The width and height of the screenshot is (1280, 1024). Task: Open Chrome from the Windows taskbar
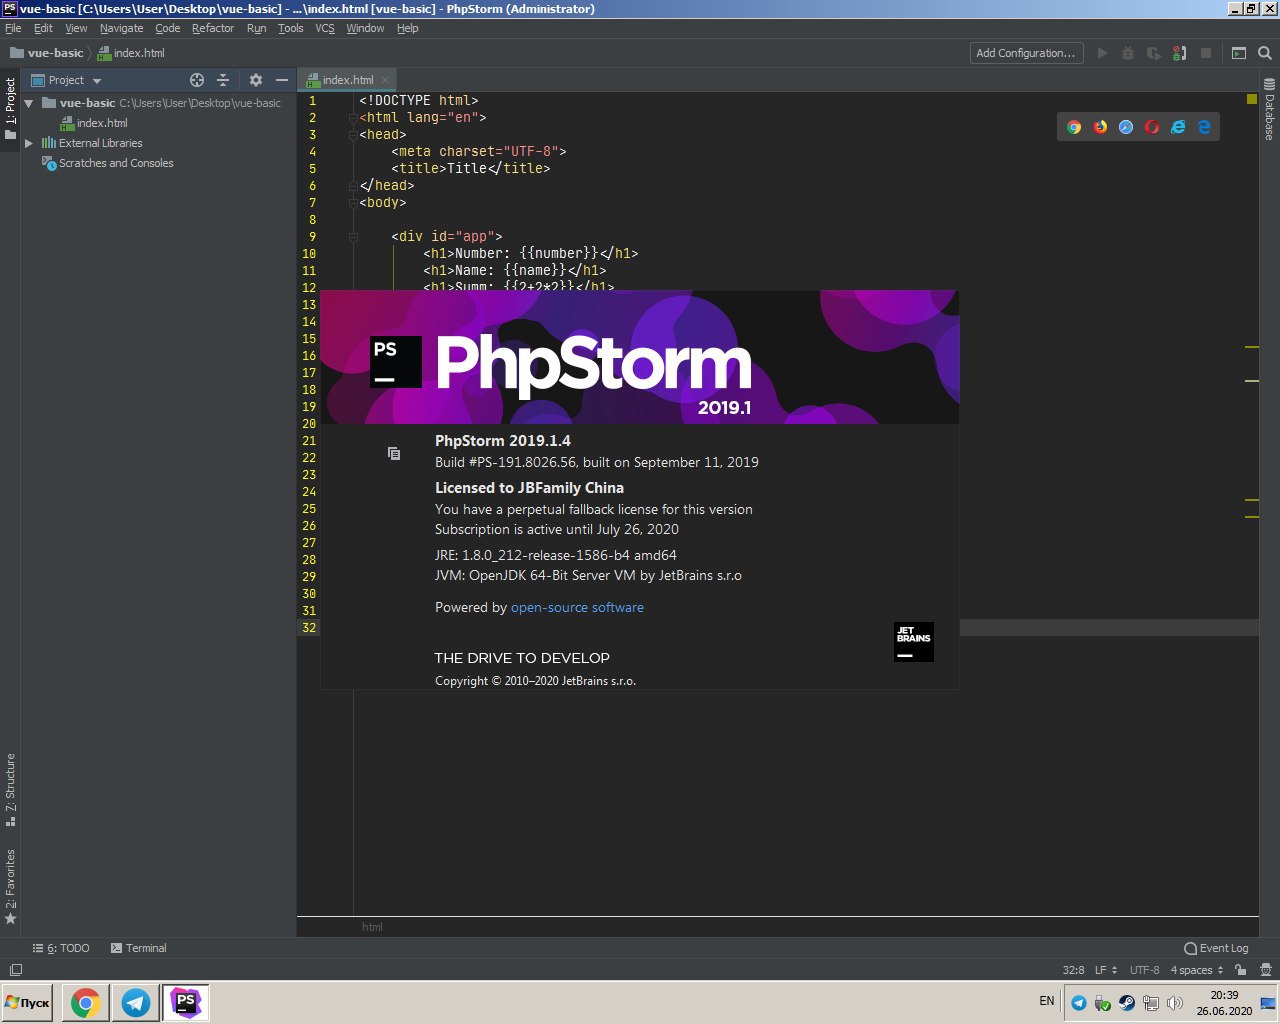pos(85,1002)
